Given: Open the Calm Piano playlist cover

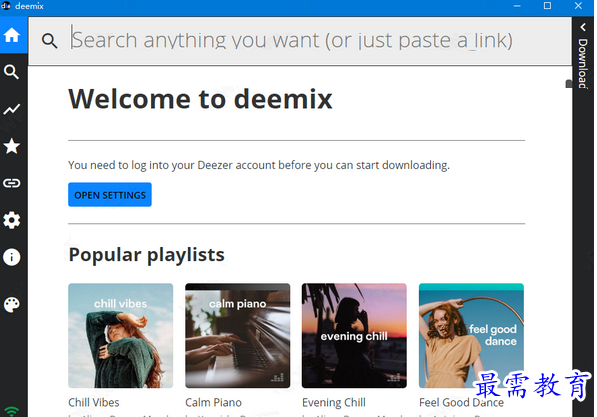Looking at the screenshot, I should [238, 336].
